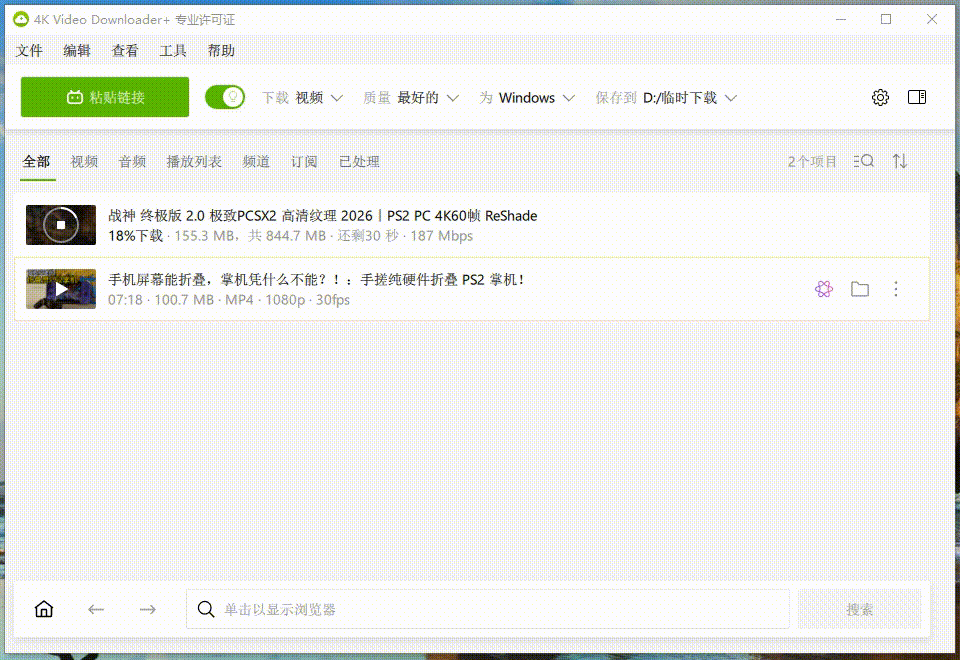Switch to the 播放列表 tab
This screenshot has width=960, height=660.
pyautogui.click(x=194, y=162)
